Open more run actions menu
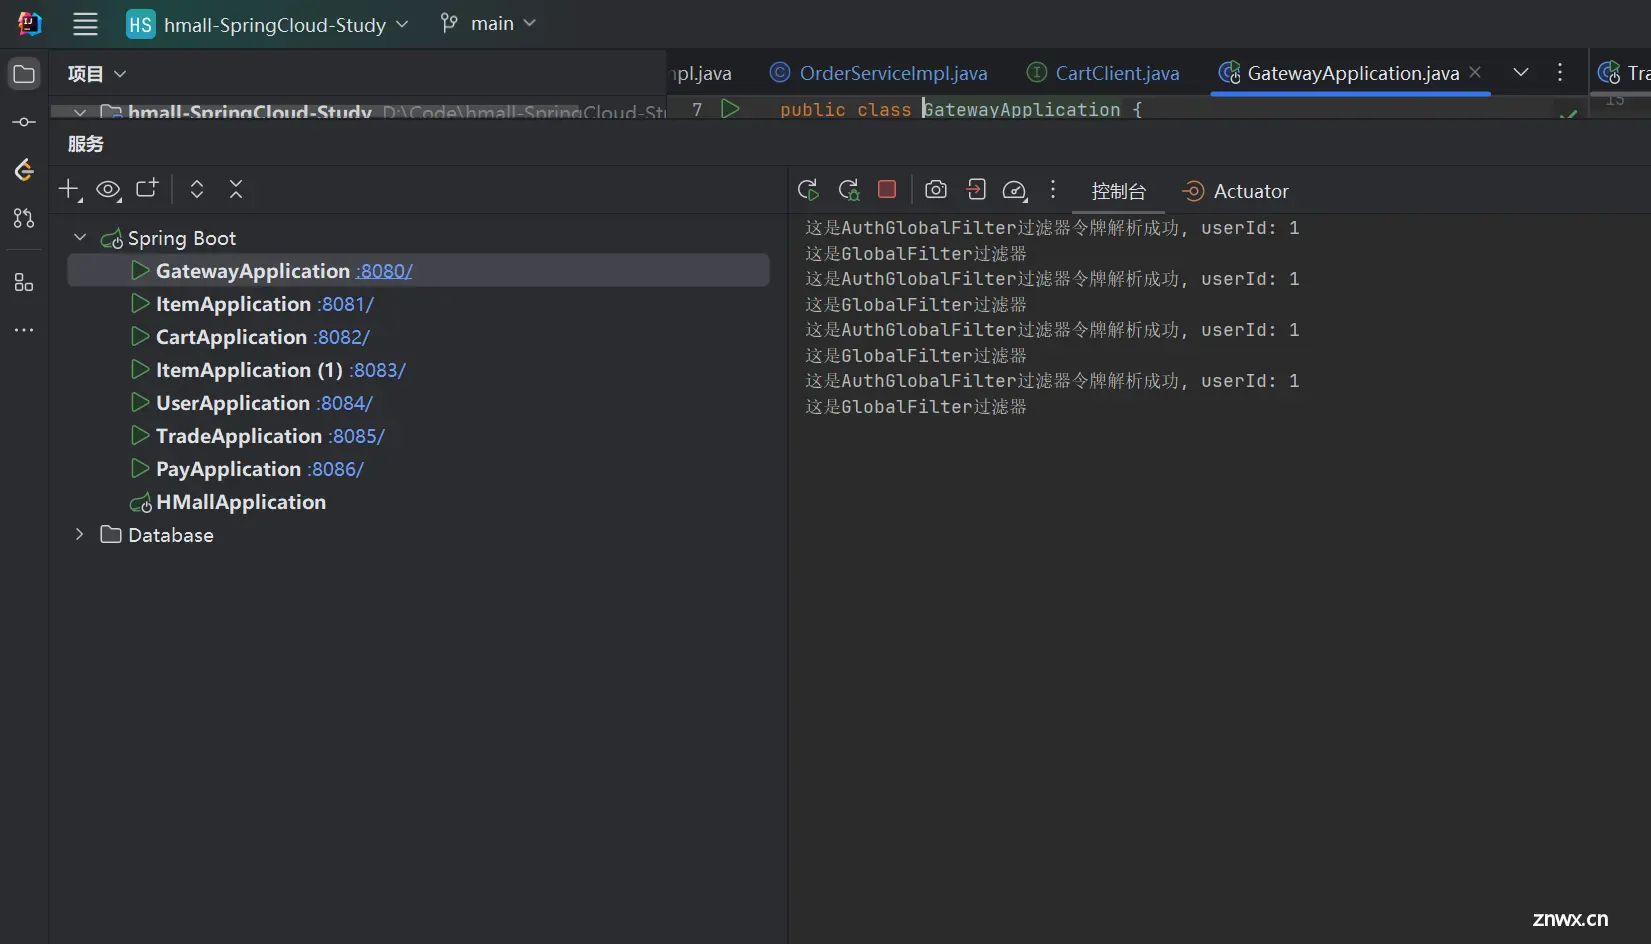Image resolution: width=1651 pixels, height=944 pixels. click(x=1053, y=189)
